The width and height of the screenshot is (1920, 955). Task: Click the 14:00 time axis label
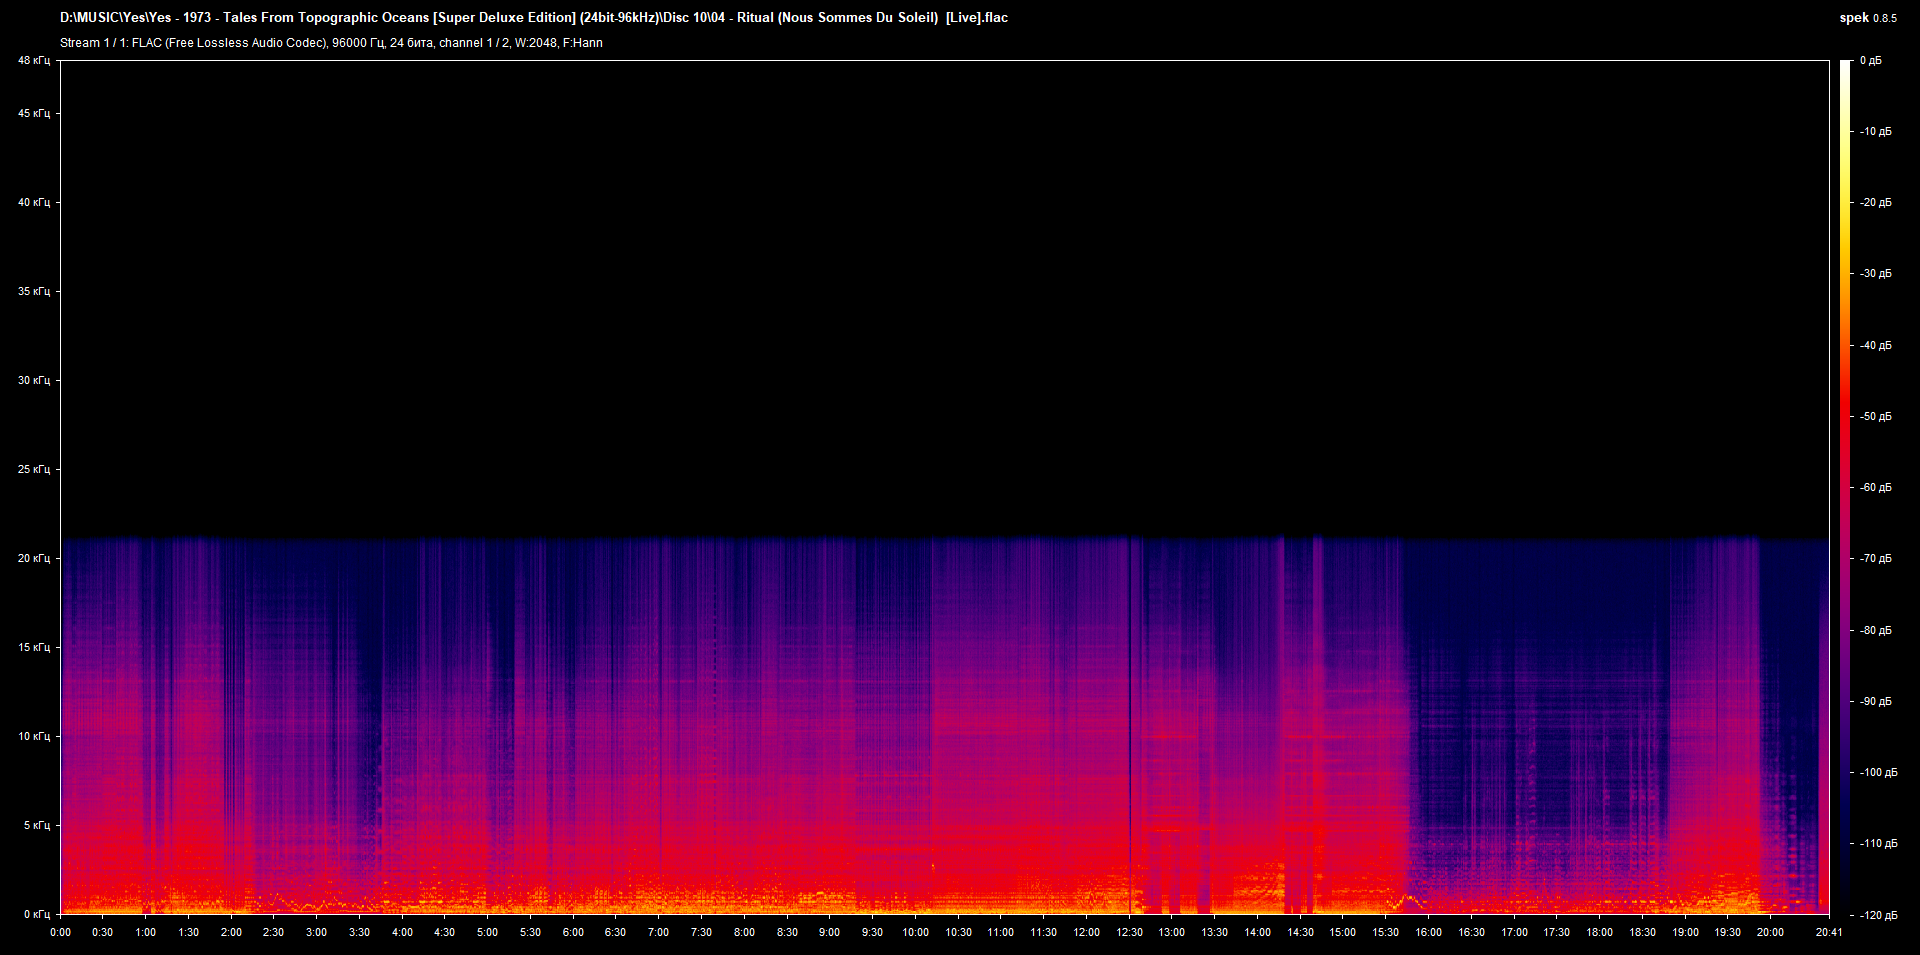pyautogui.click(x=1257, y=933)
